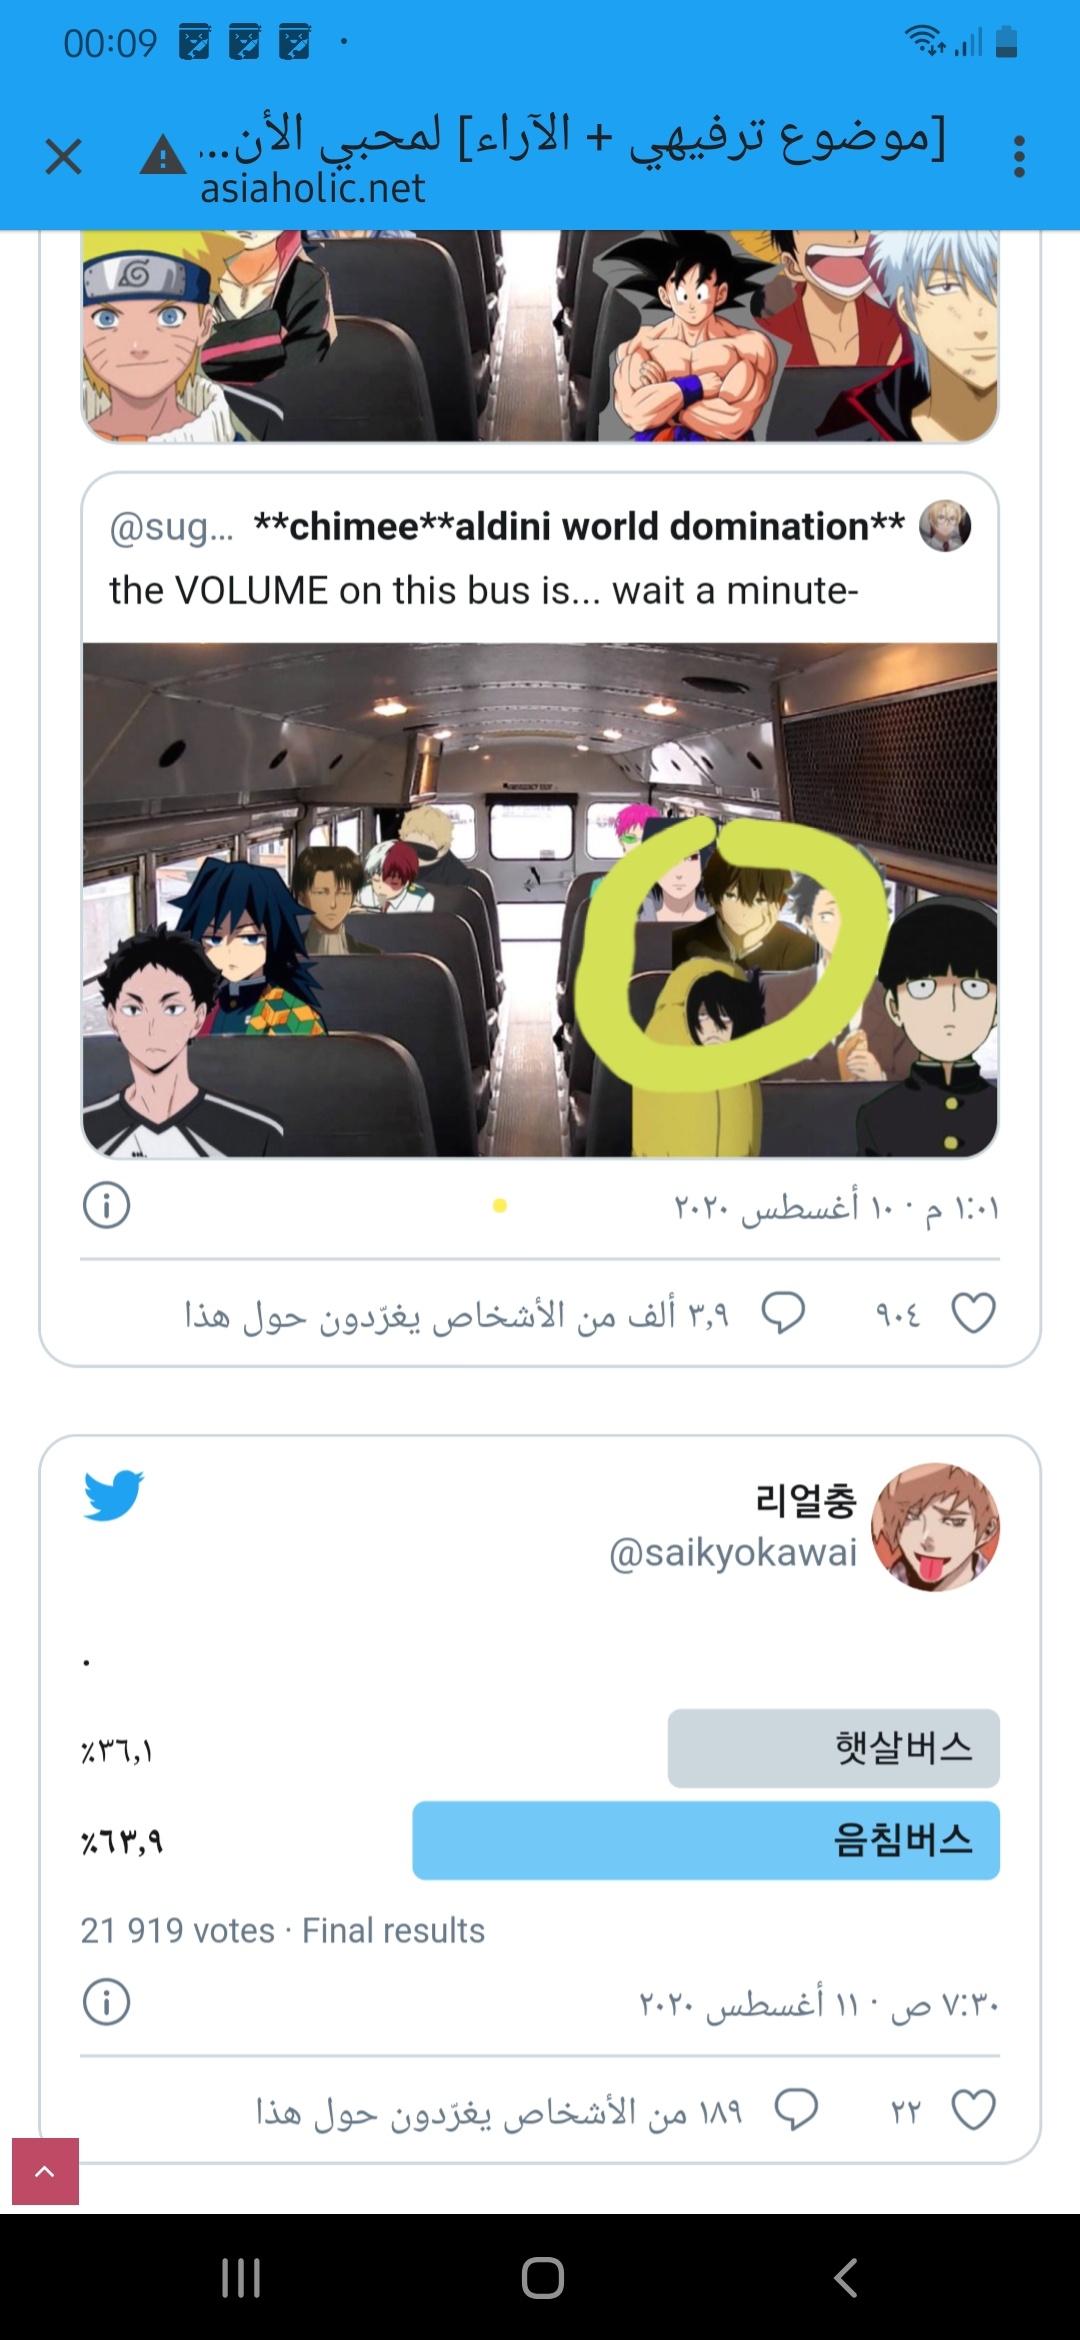Open the circled bus image in quoted tweet
The image size is (1080, 2340).
coord(540,900)
